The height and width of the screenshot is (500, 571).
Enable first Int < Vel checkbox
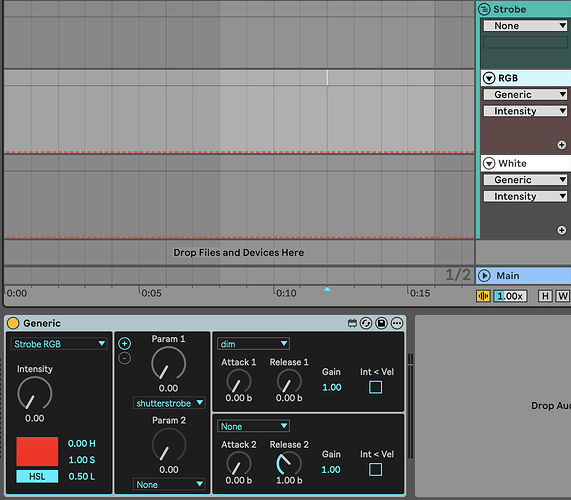click(x=375, y=387)
